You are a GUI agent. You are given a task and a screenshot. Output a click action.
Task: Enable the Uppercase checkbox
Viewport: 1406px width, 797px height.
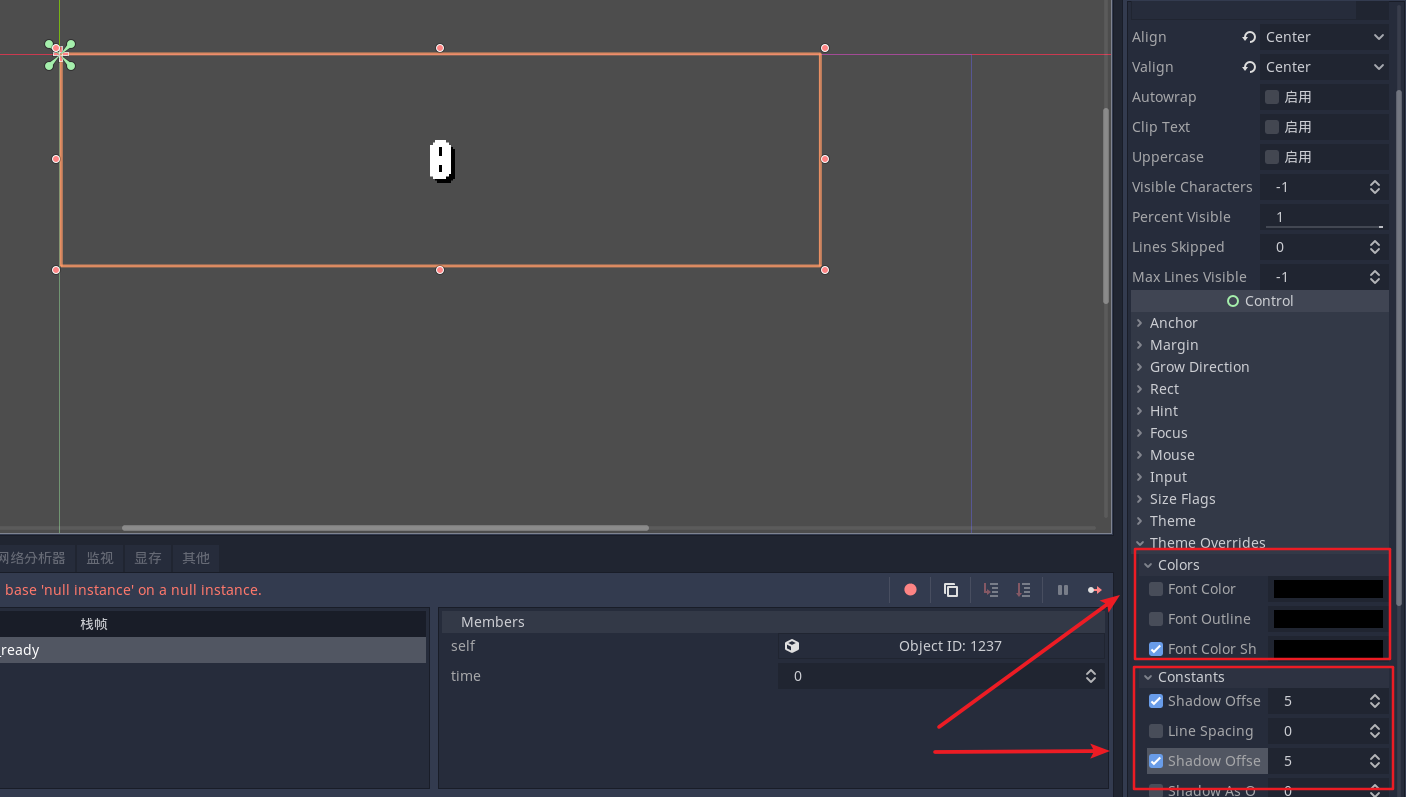(x=1272, y=157)
